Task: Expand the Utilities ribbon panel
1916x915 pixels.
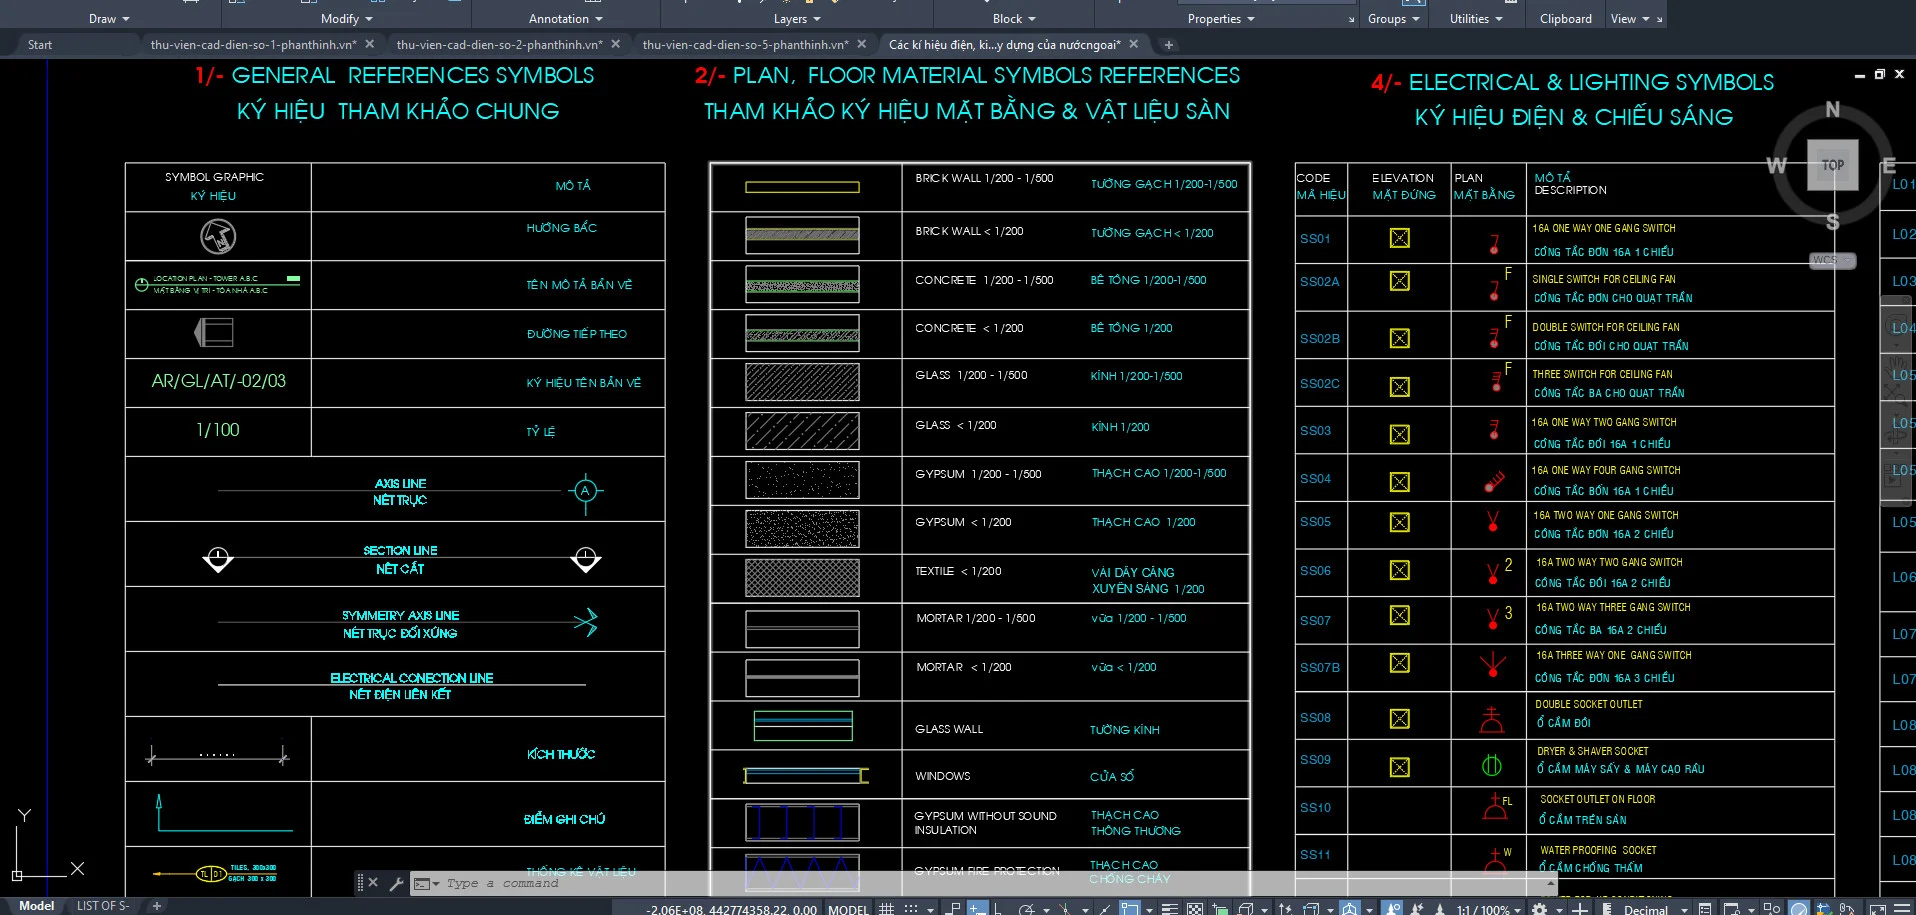Action: tap(1476, 19)
